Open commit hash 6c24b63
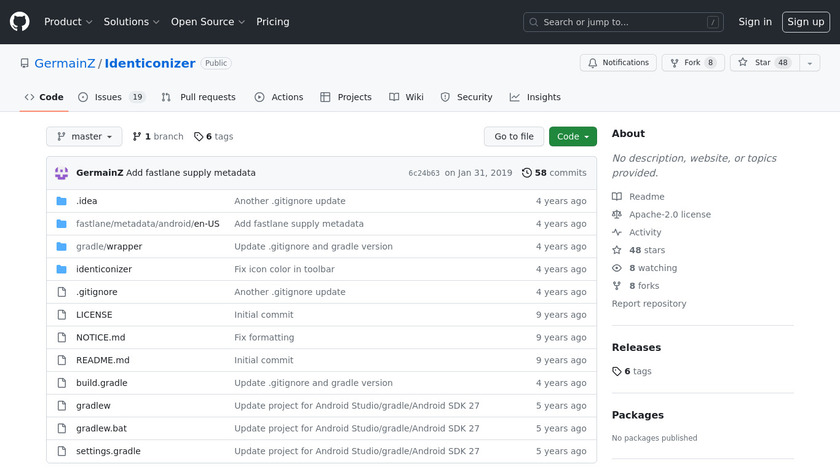 coord(424,173)
